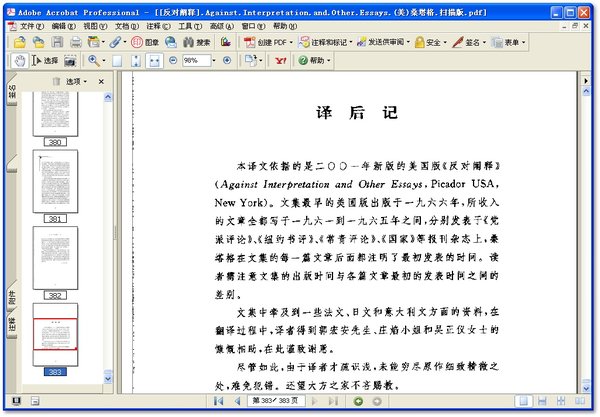
Task: Click the 98% zoom level field
Action: coord(196,60)
